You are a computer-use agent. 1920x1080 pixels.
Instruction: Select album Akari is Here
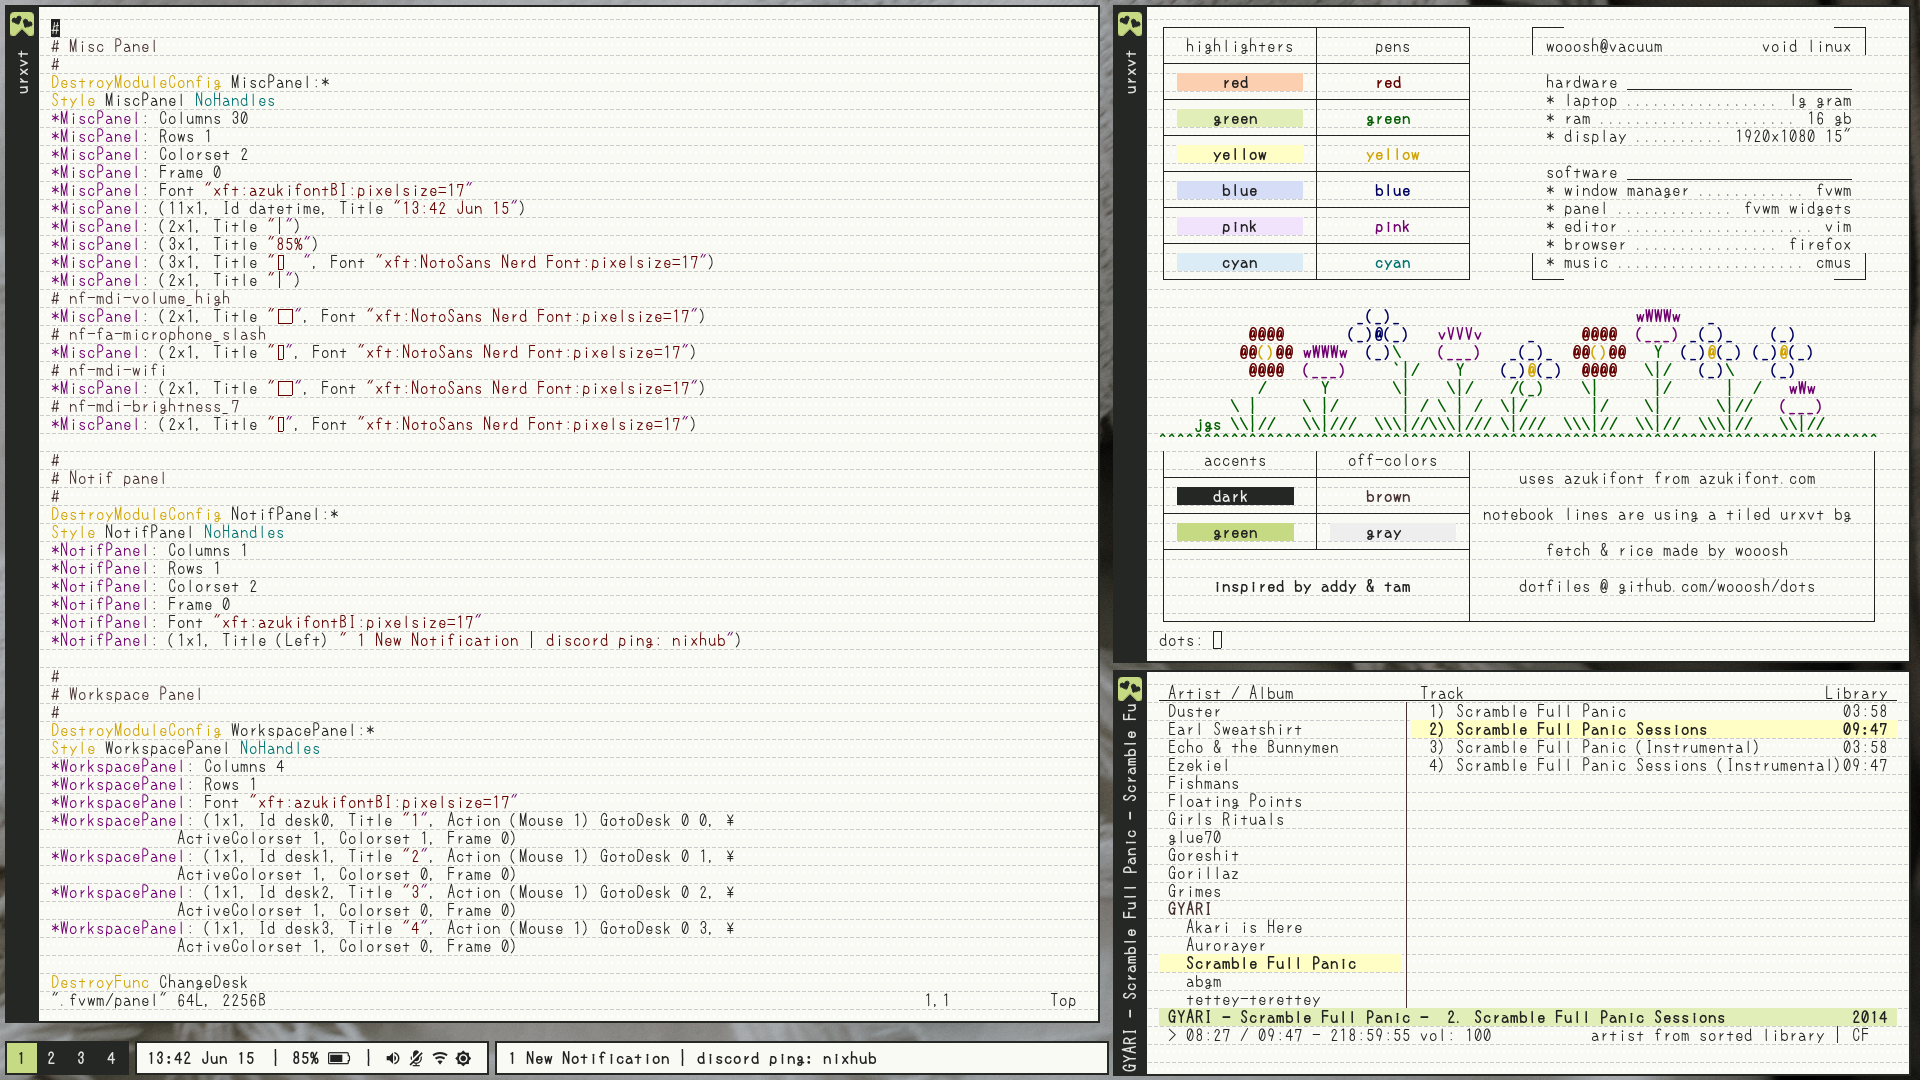point(1243,927)
